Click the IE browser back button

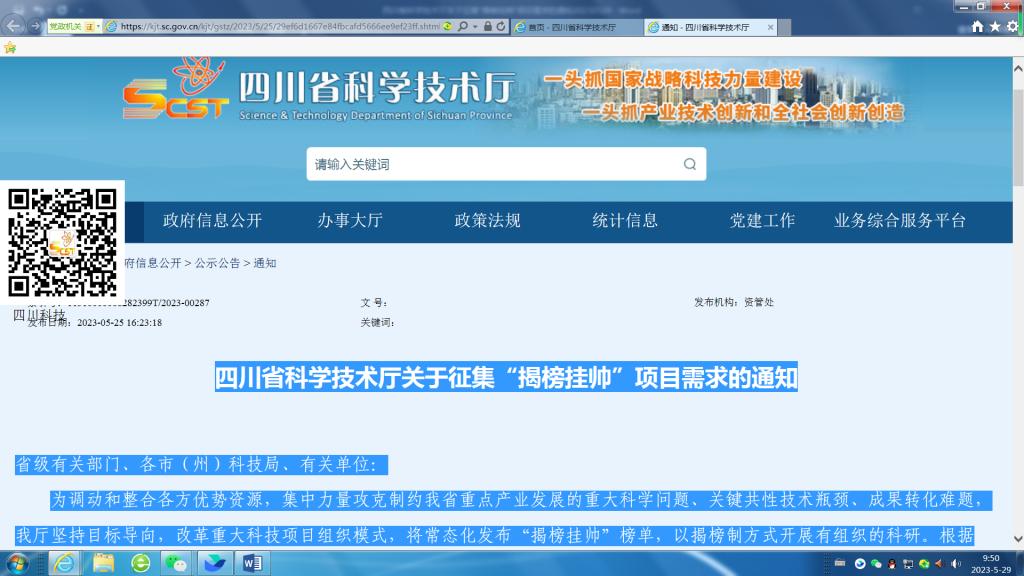pyautogui.click(x=14, y=25)
